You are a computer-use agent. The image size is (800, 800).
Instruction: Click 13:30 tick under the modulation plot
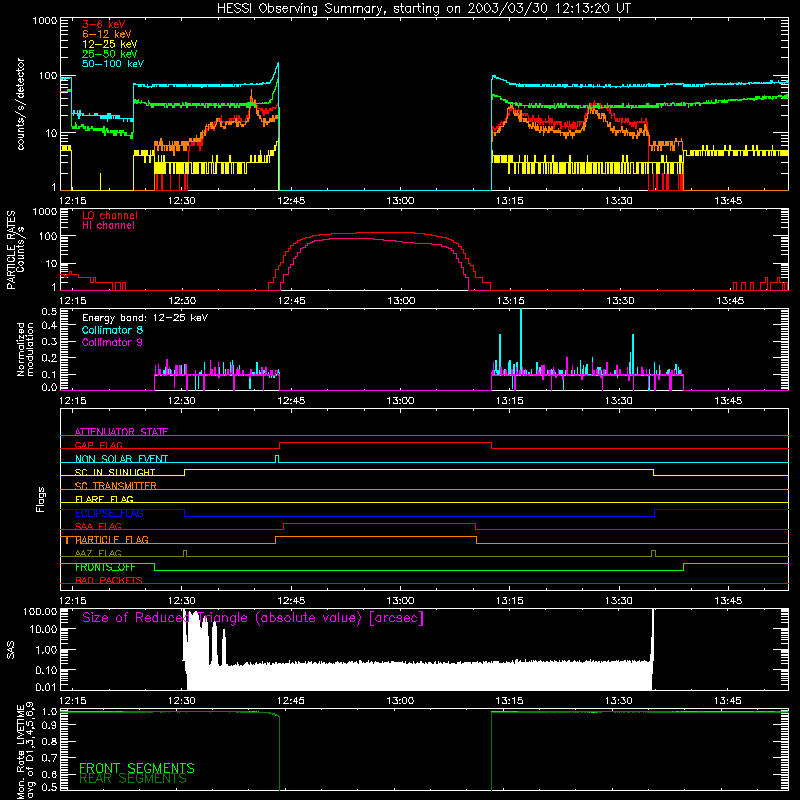[x=618, y=401]
